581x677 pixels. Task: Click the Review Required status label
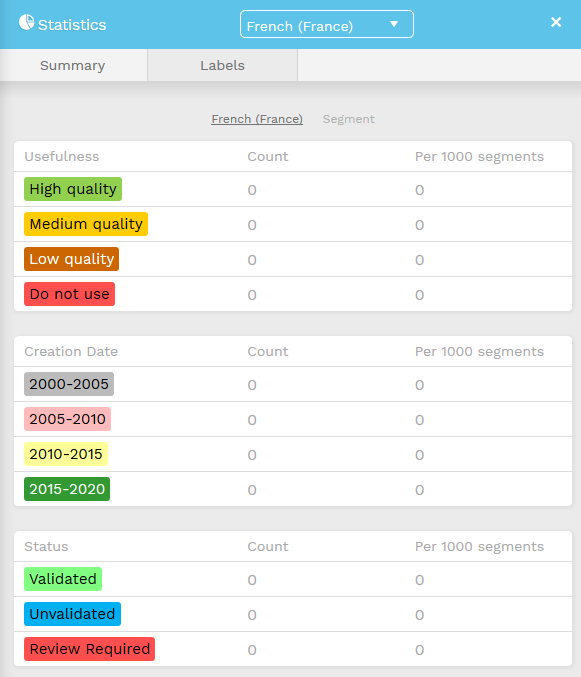tap(89, 649)
